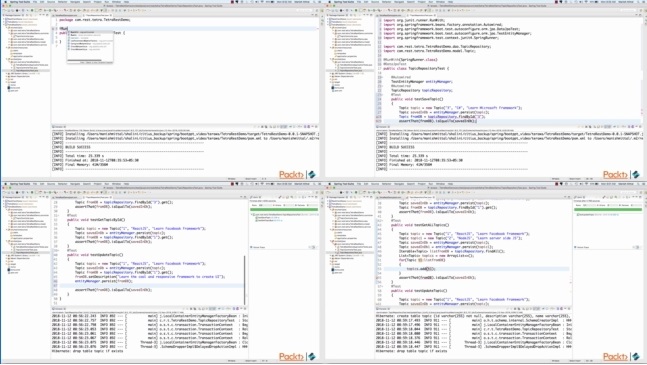Open Window menu in the testGetAllTopics window
This screenshot has width=647, height=365.
pyautogui.click(x=440, y=184)
